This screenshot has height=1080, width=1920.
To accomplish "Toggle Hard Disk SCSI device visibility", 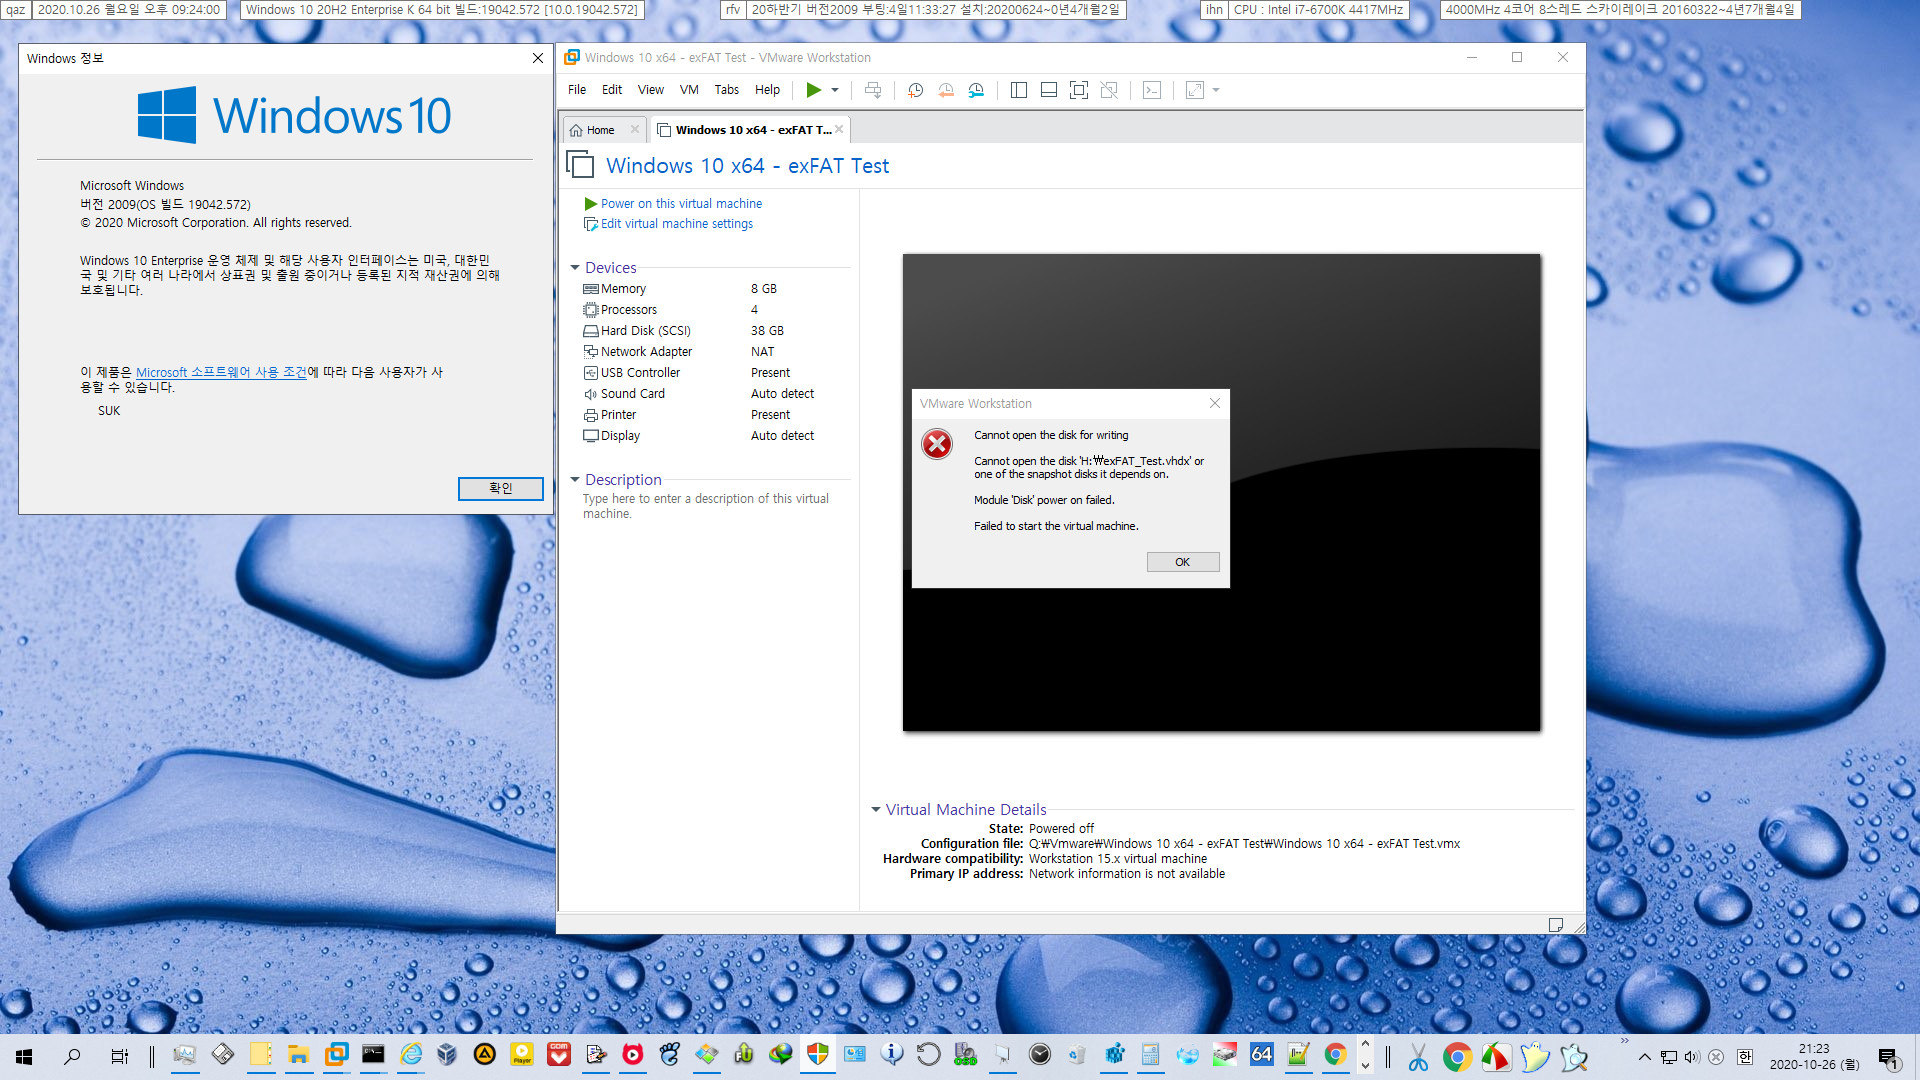I will click(x=645, y=330).
